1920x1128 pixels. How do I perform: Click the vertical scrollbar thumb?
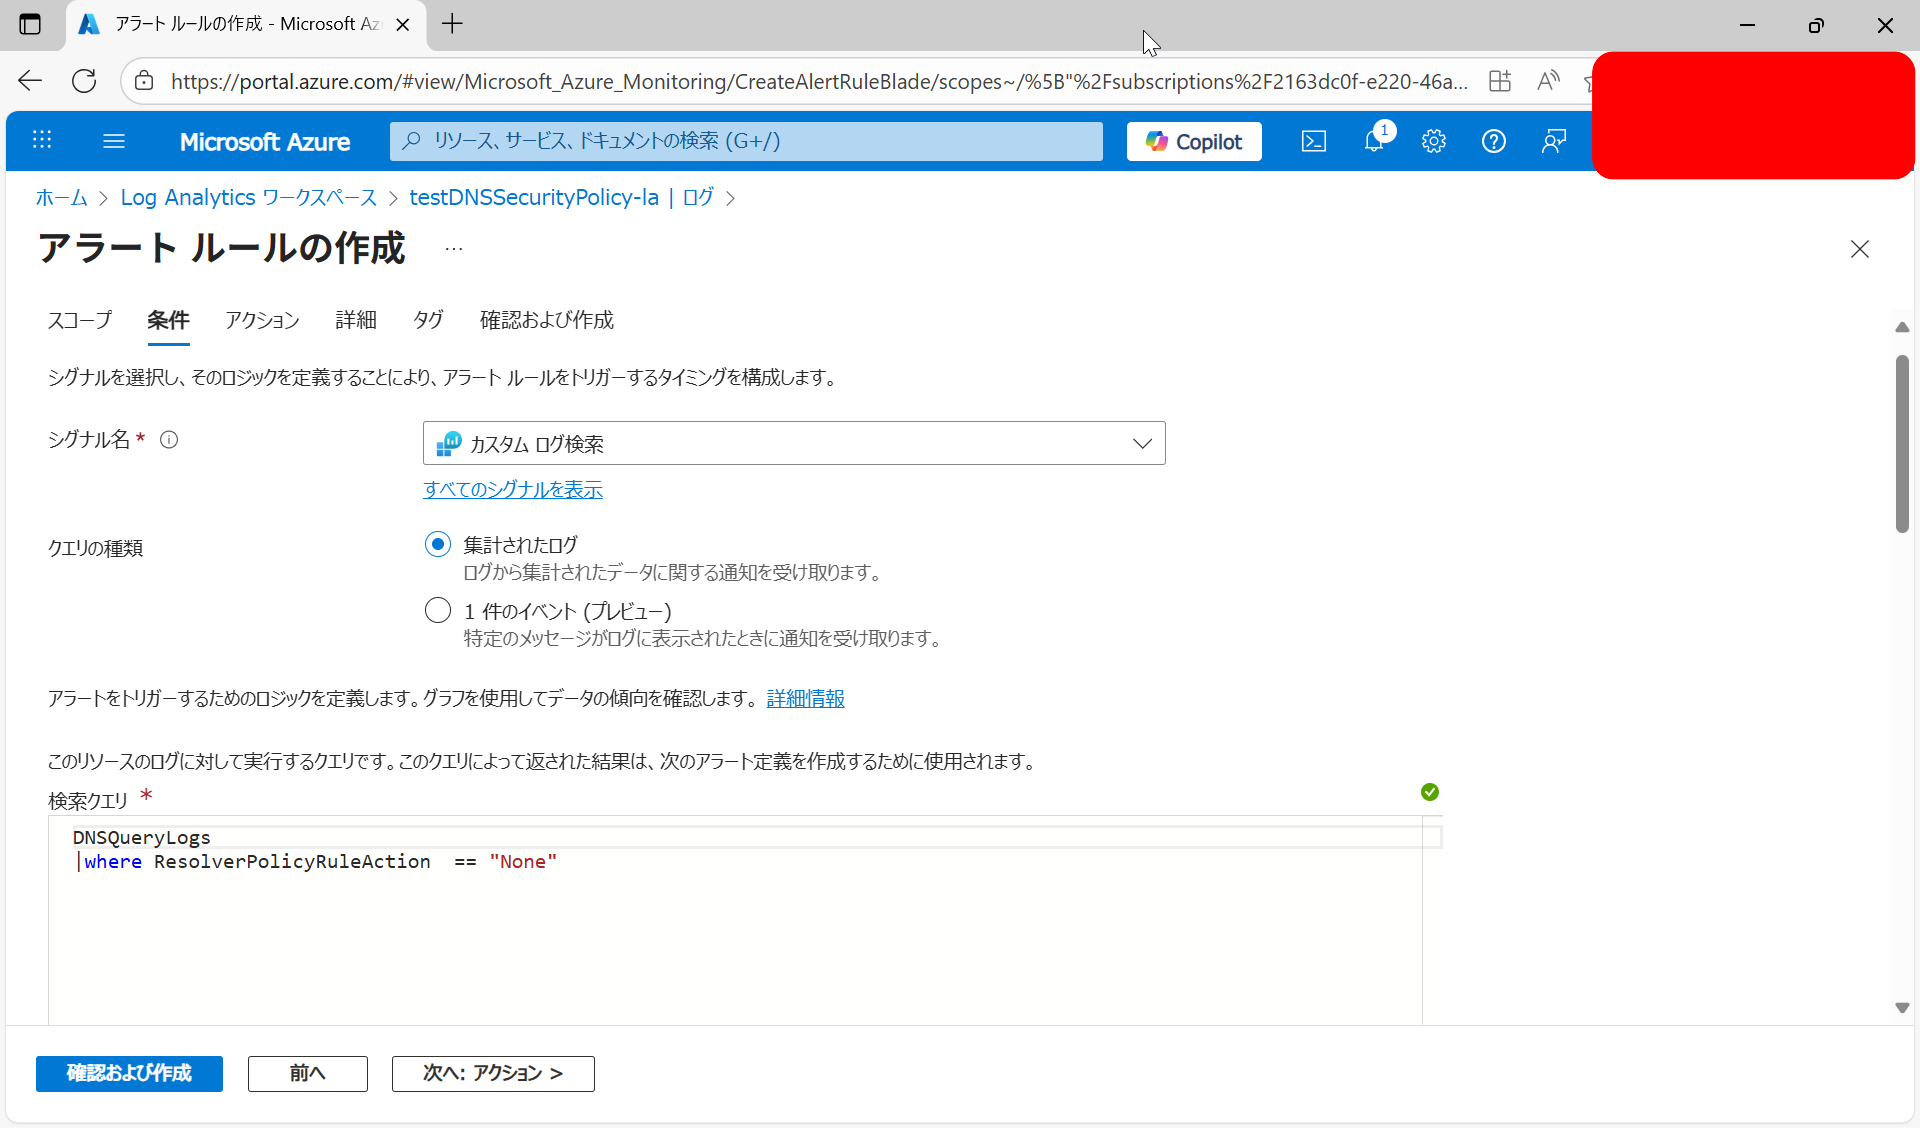click(x=1901, y=444)
